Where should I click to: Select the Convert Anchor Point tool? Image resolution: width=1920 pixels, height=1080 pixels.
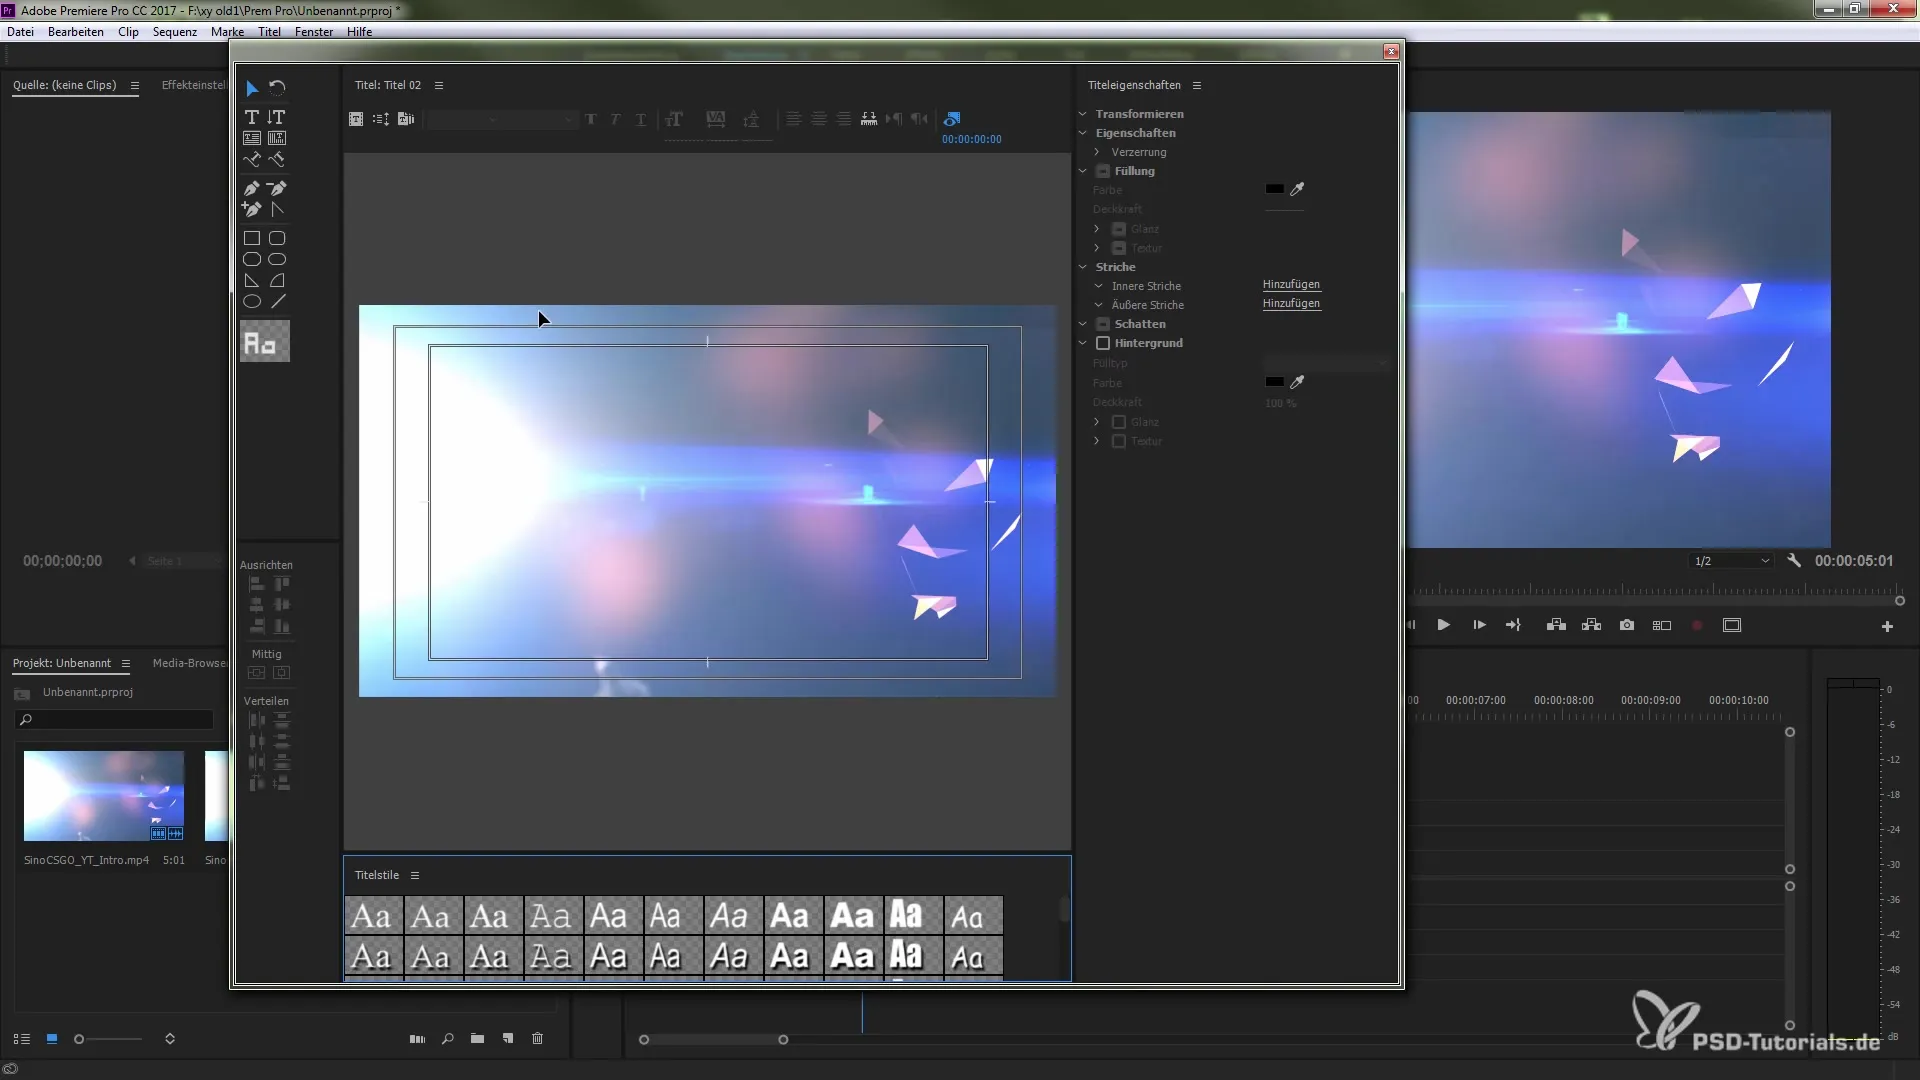pyautogui.click(x=277, y=209)
